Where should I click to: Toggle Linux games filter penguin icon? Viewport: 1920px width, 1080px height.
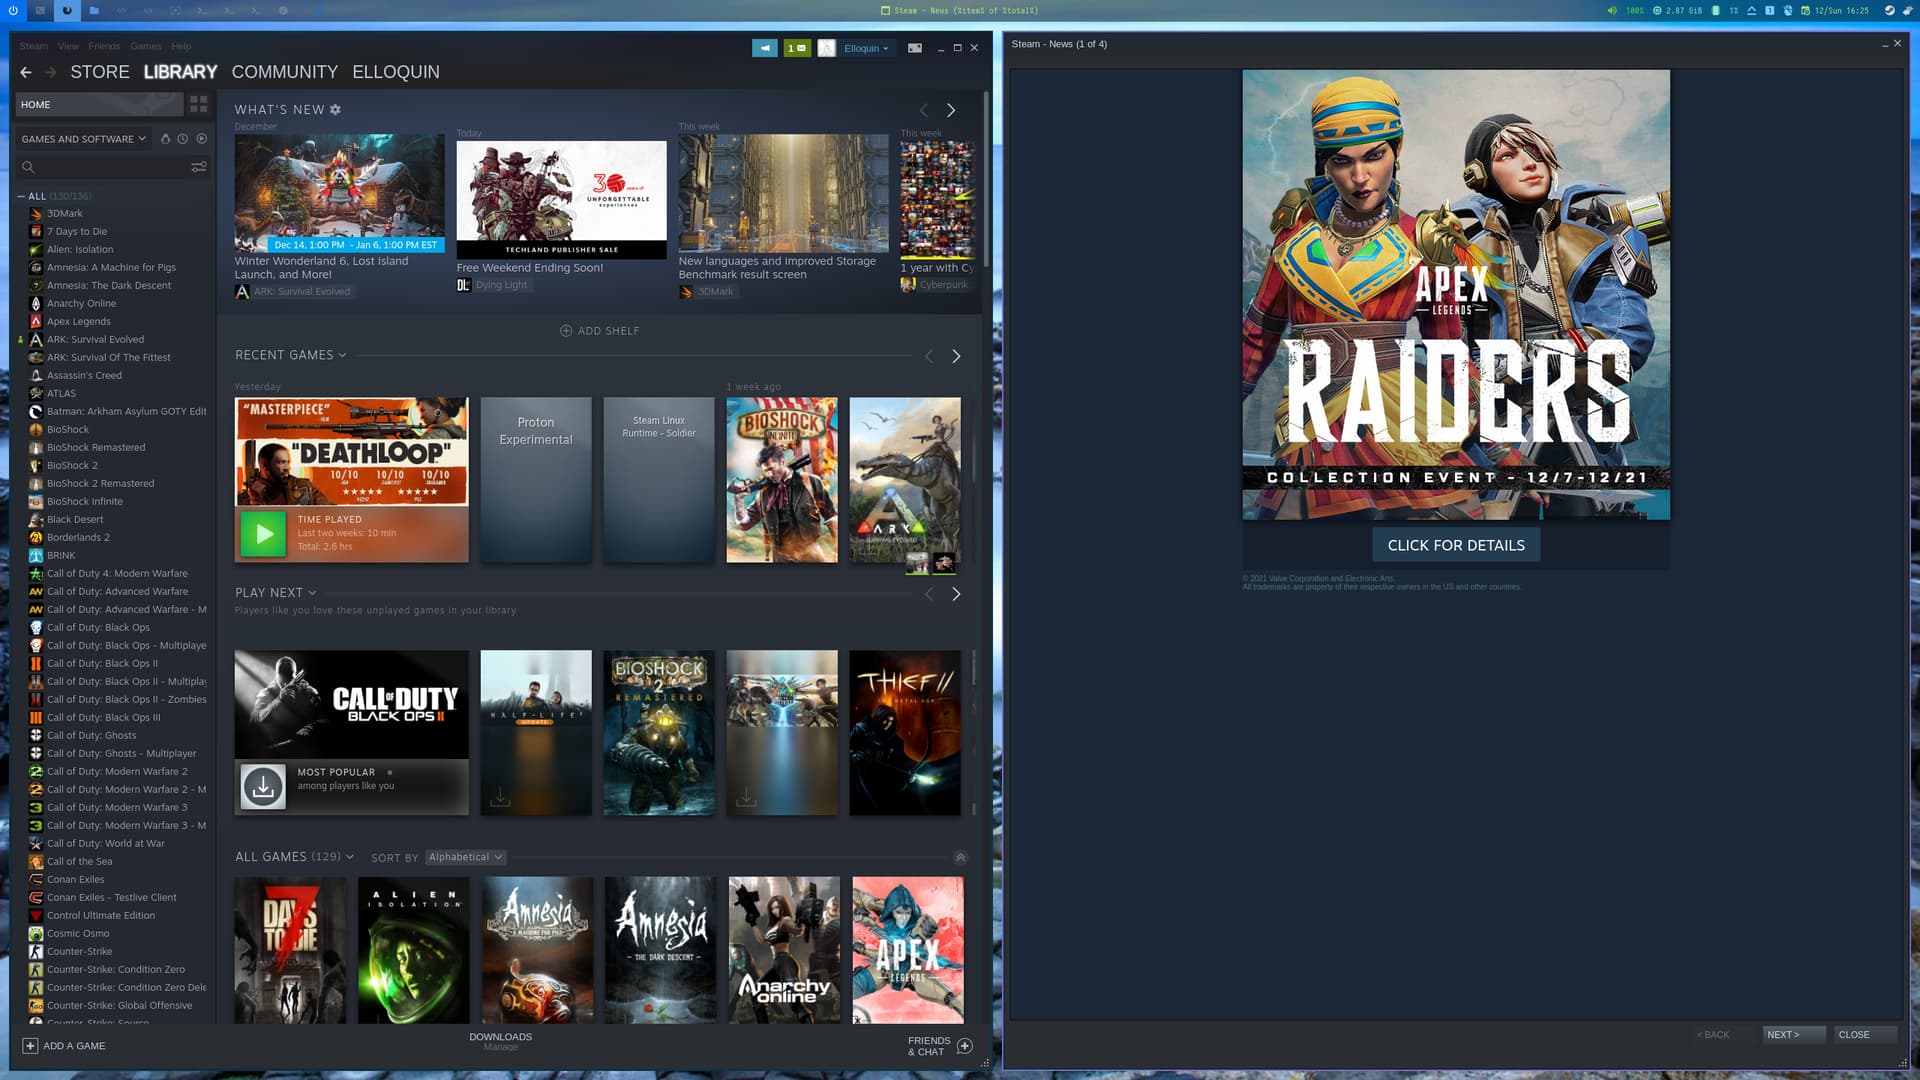pyautogui.click(x=165, y=139)
